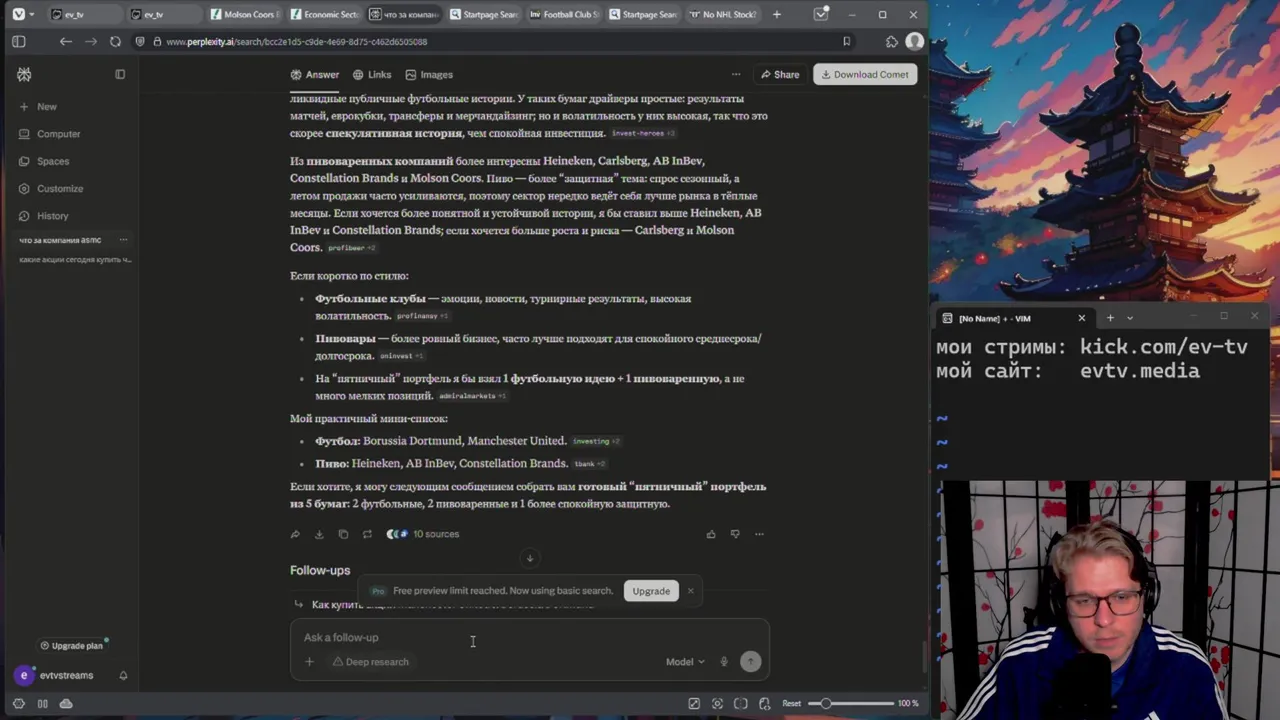Click the Perplexity logo in sidebar
The width and height of the screenshot is (1280, 720).
(24, 74)
